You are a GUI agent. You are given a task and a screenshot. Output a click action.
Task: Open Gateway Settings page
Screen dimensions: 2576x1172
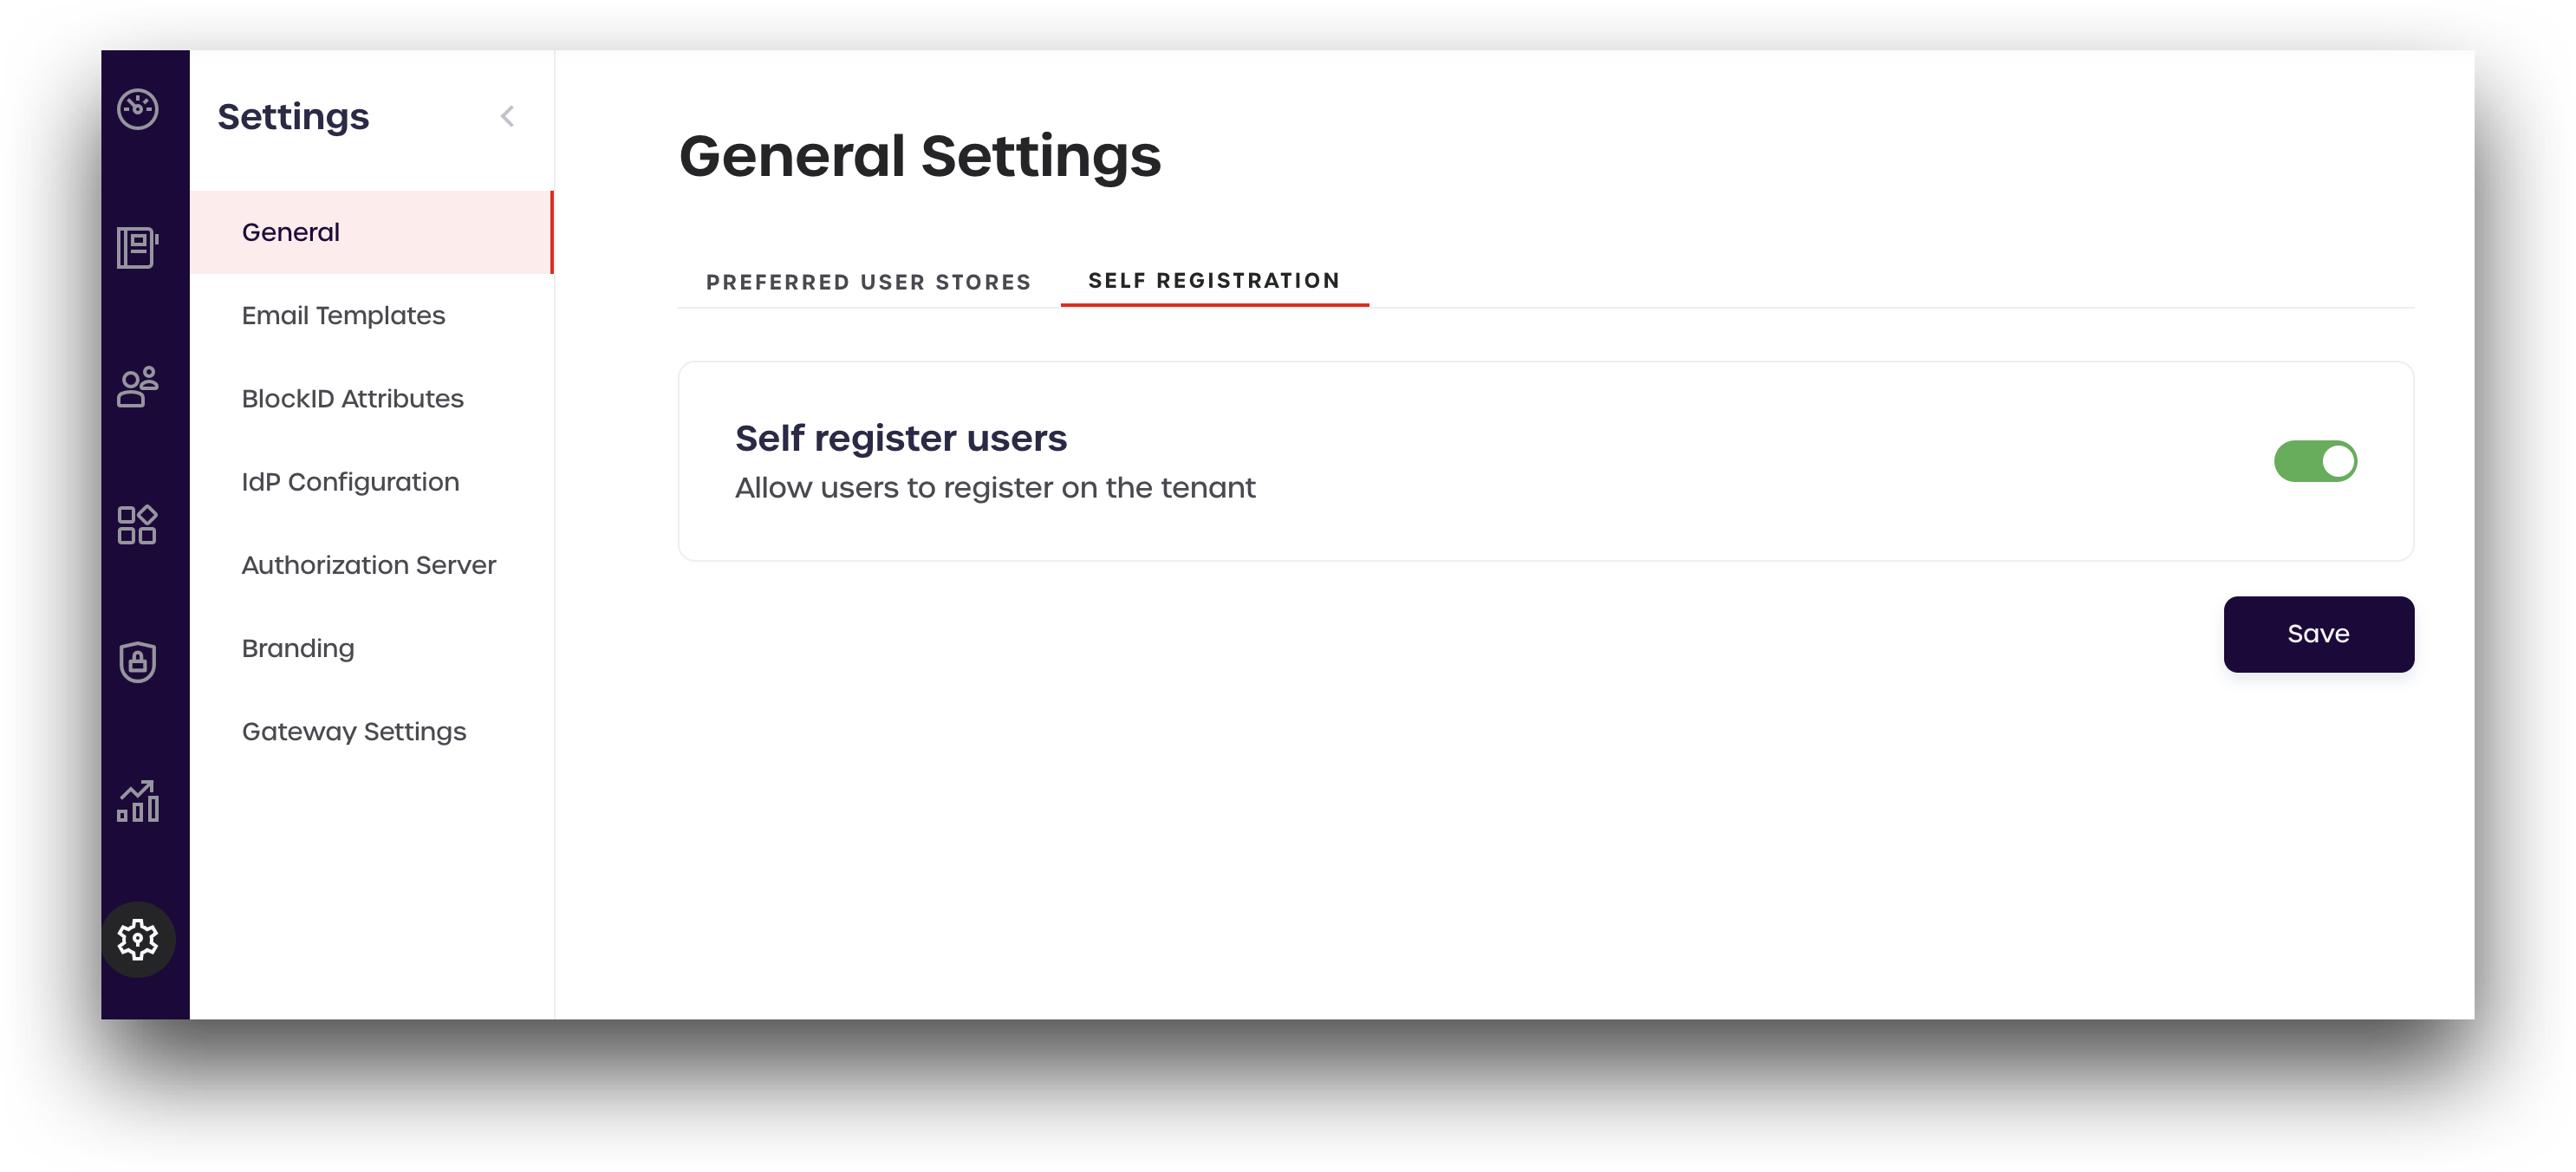coord(354,731)
